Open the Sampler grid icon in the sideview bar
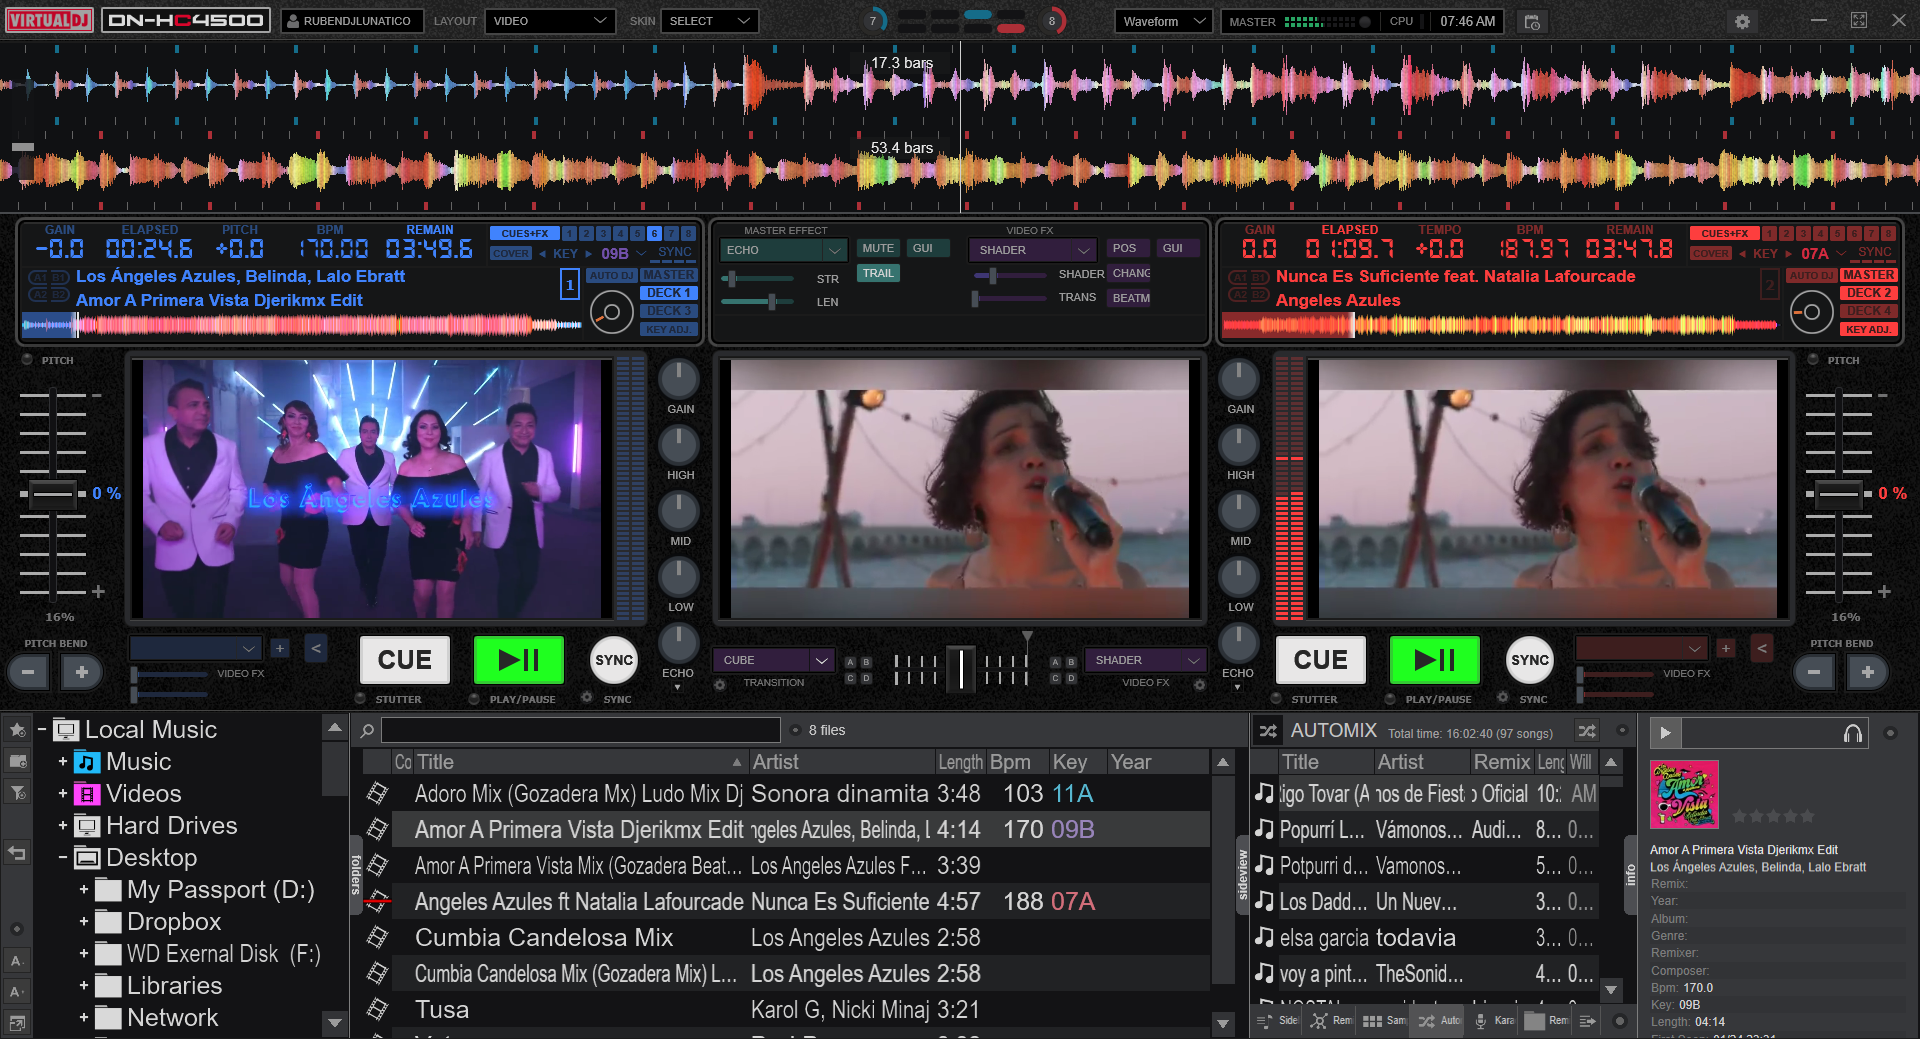 click(1372, 1021)
